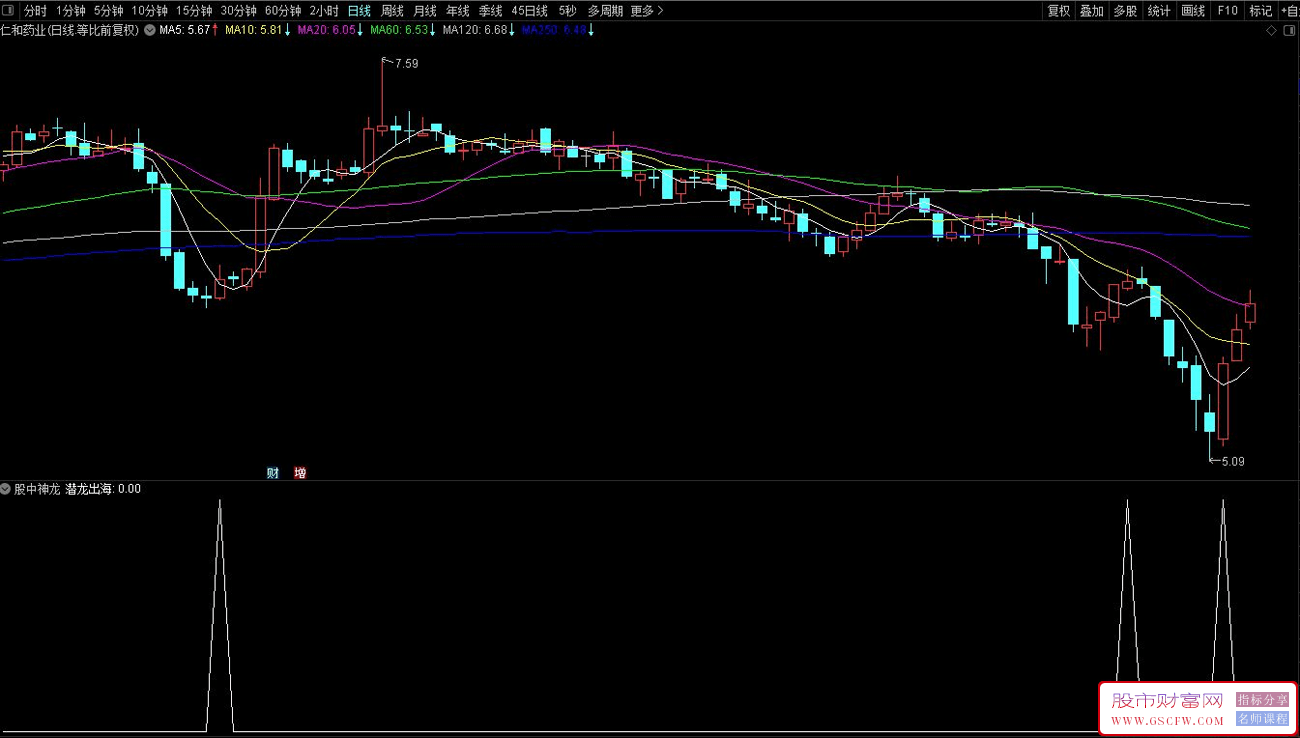
Task: Click the MA60: 6.53 label
Action: coord(398,31)
